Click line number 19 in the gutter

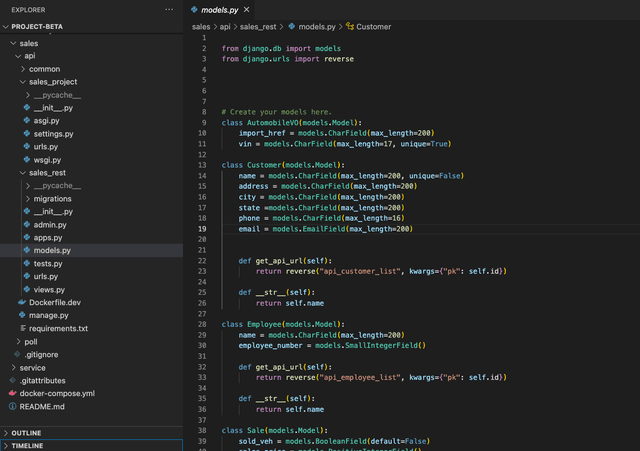[x=203, y=229]
